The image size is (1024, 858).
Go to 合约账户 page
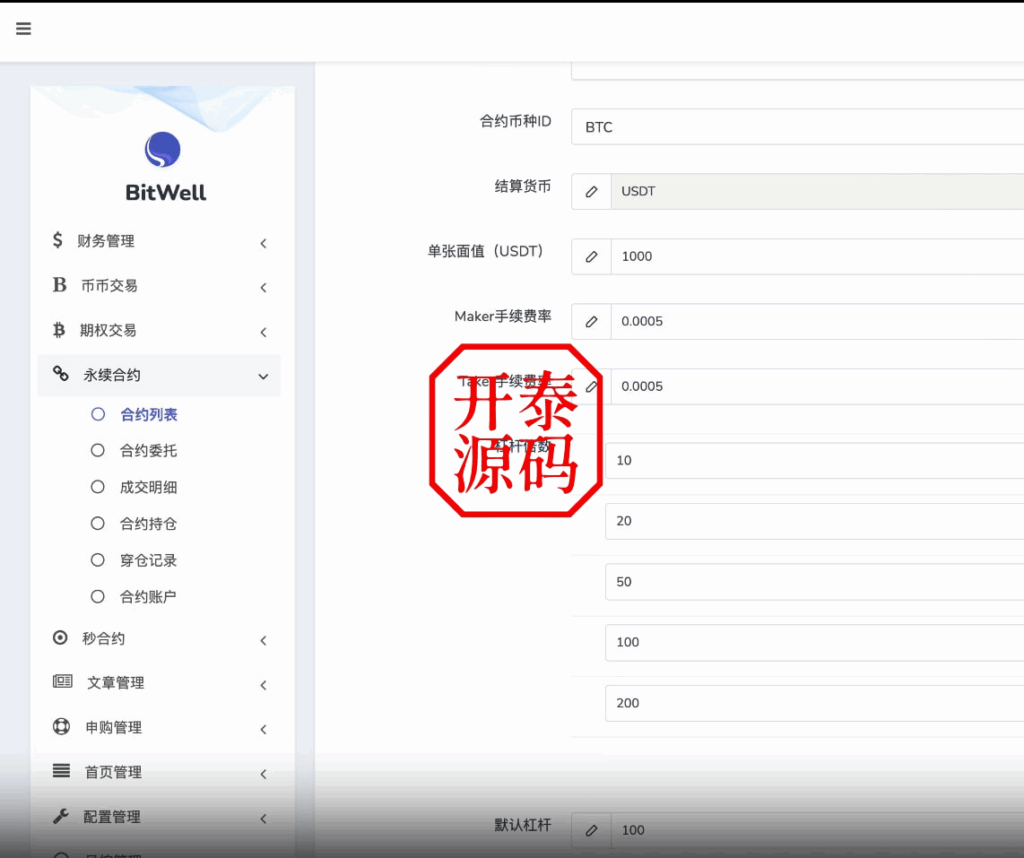click(148, 597)
